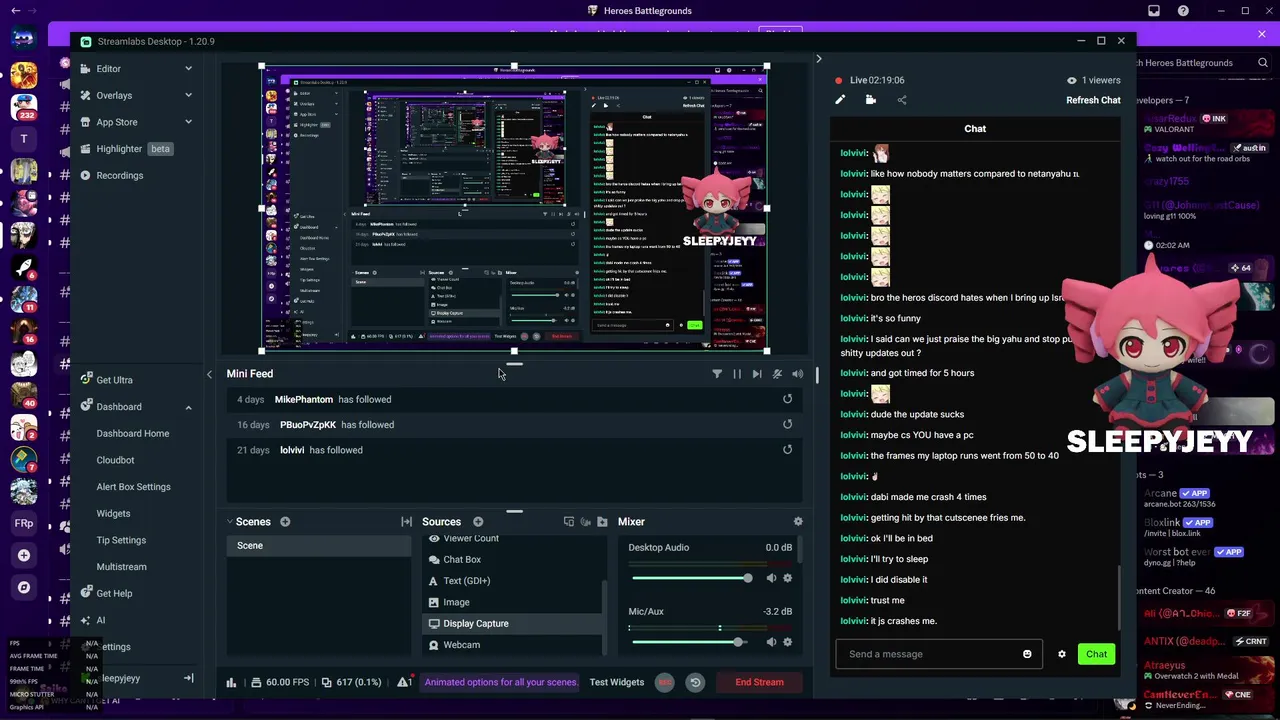Toggle Mini Feed alert sound volume

coord(797,374)
